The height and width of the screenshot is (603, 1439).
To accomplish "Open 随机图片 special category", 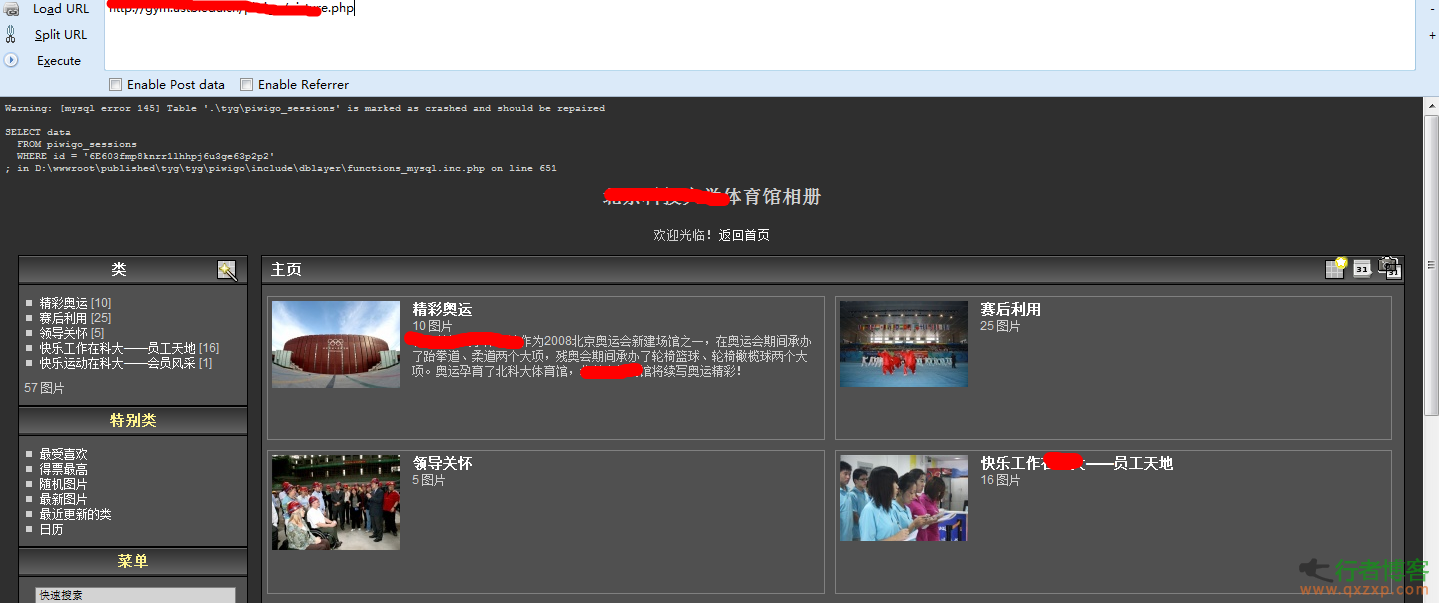I will pos(64,484).
